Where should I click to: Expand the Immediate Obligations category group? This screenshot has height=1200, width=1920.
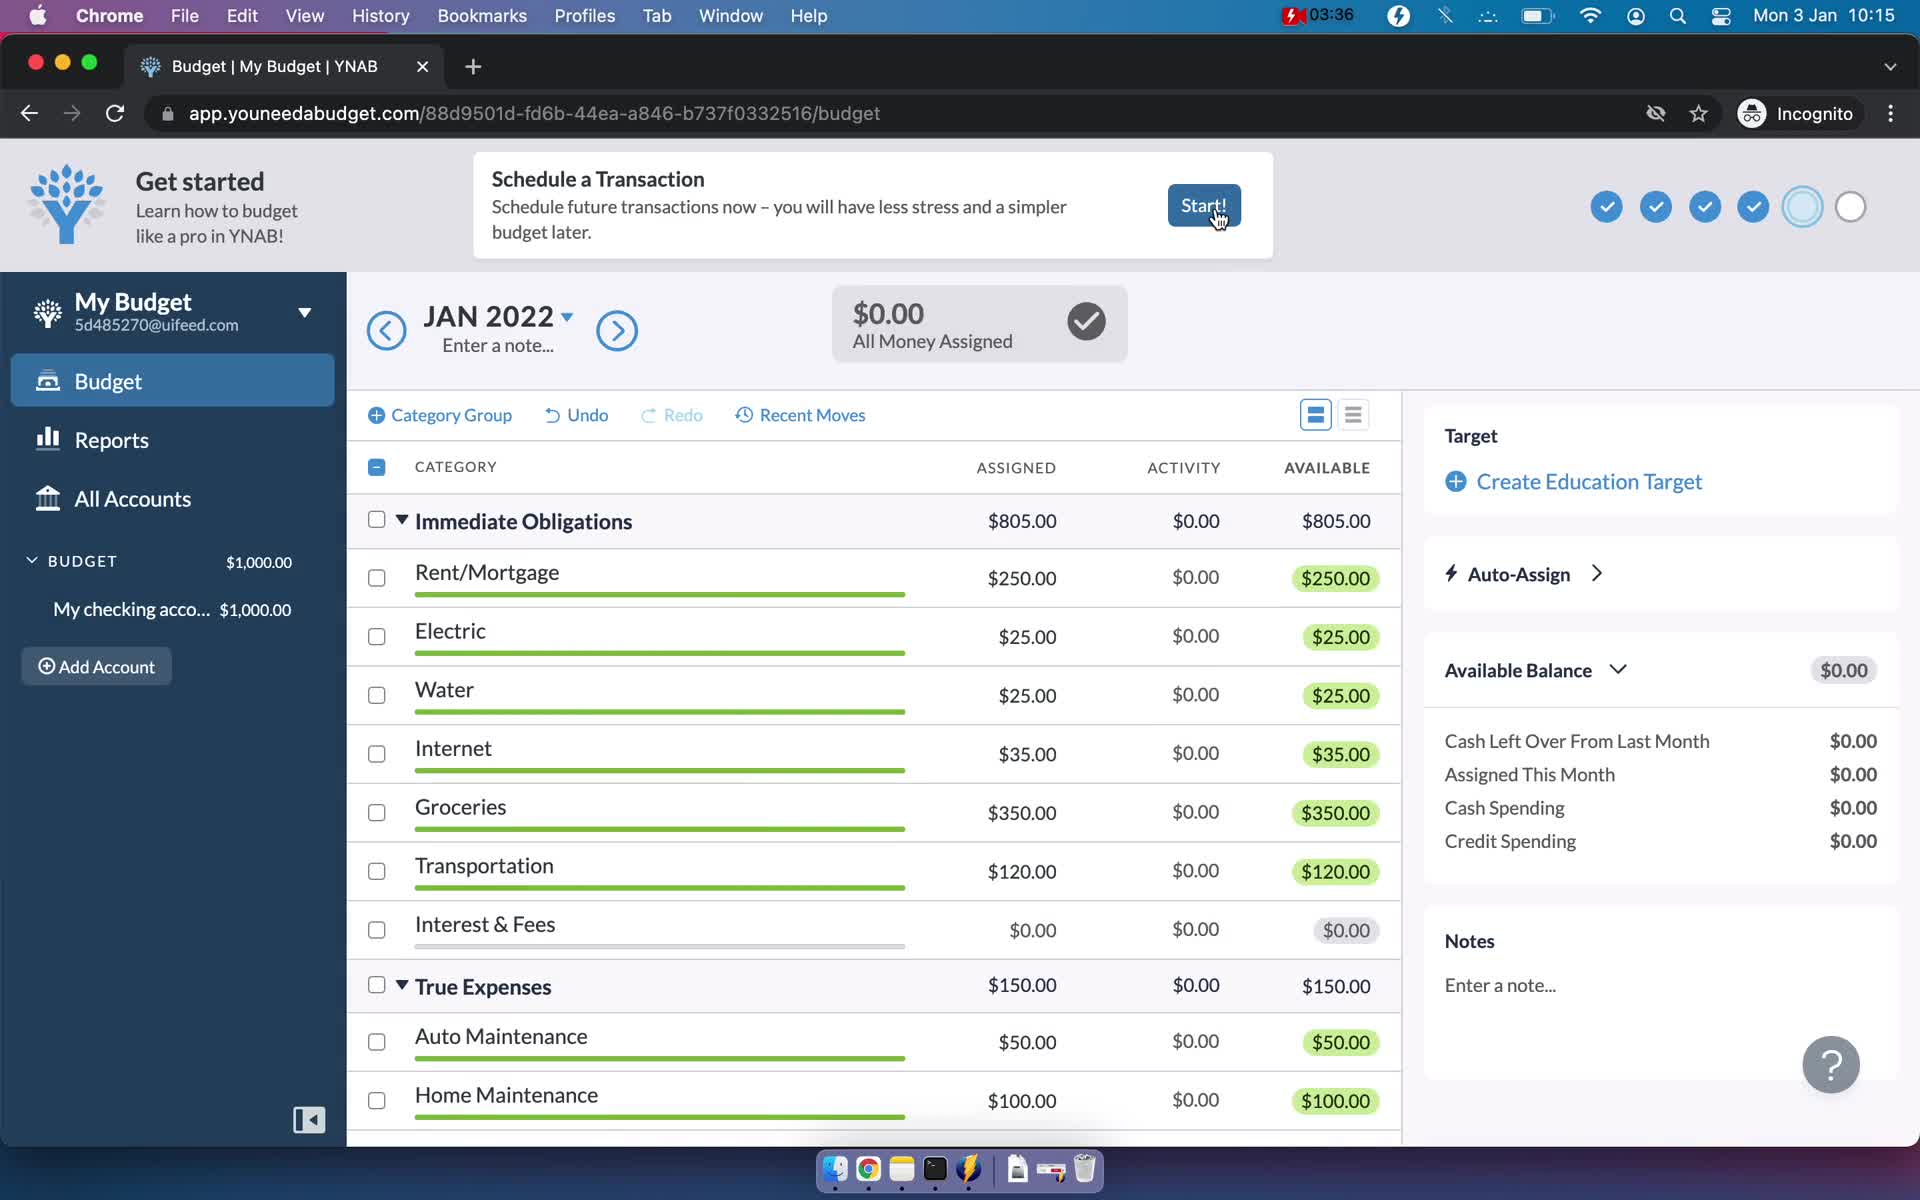(x=401, y=520)
